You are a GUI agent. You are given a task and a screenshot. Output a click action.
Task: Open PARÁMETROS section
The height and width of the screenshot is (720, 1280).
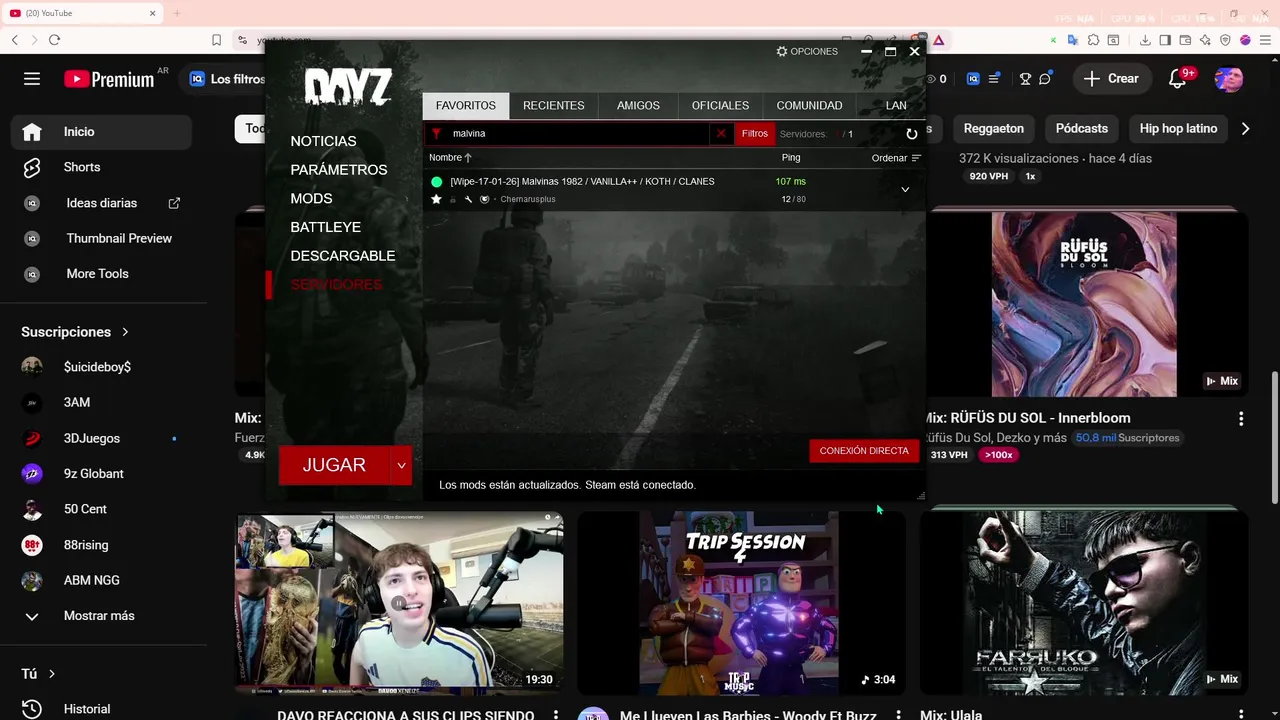pyautogui.click(x=339, y=170)
